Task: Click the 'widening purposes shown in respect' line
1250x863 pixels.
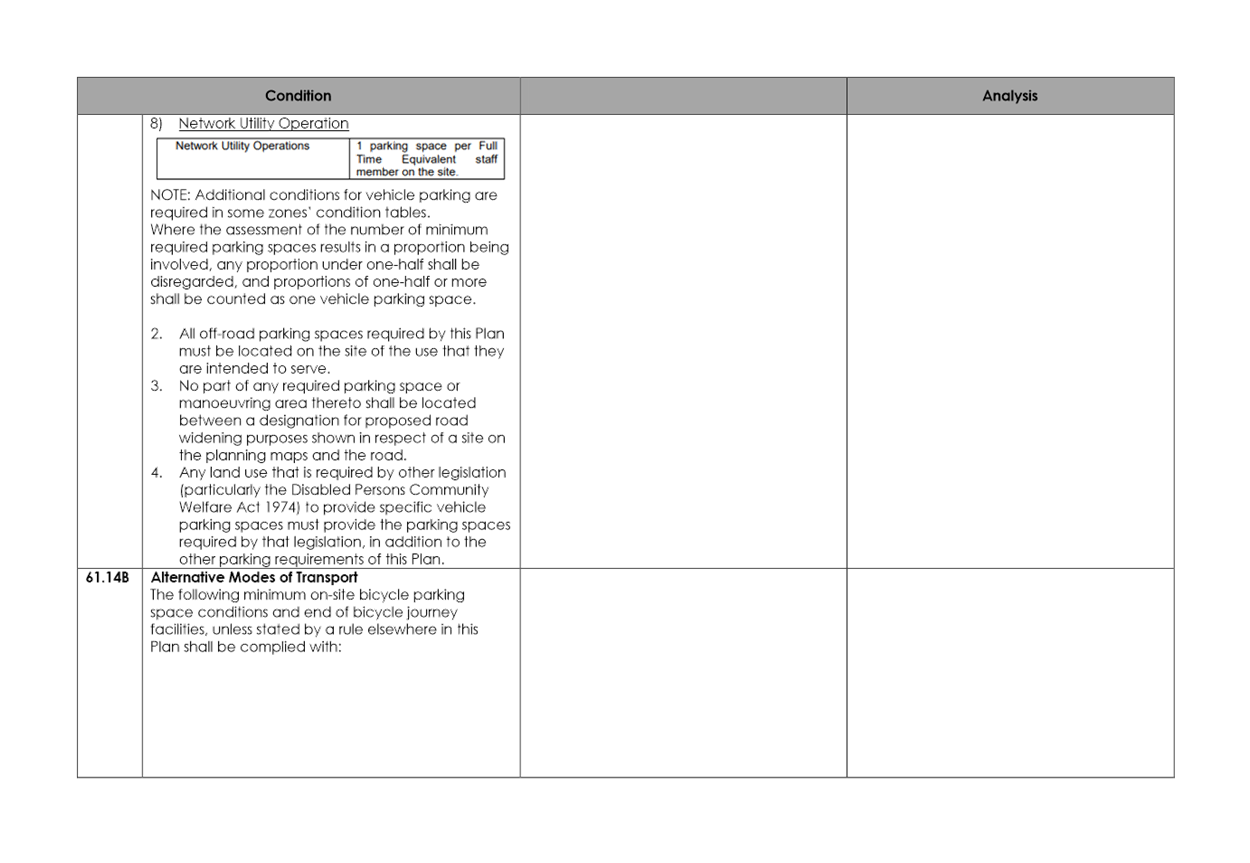Action: point(342,438)
